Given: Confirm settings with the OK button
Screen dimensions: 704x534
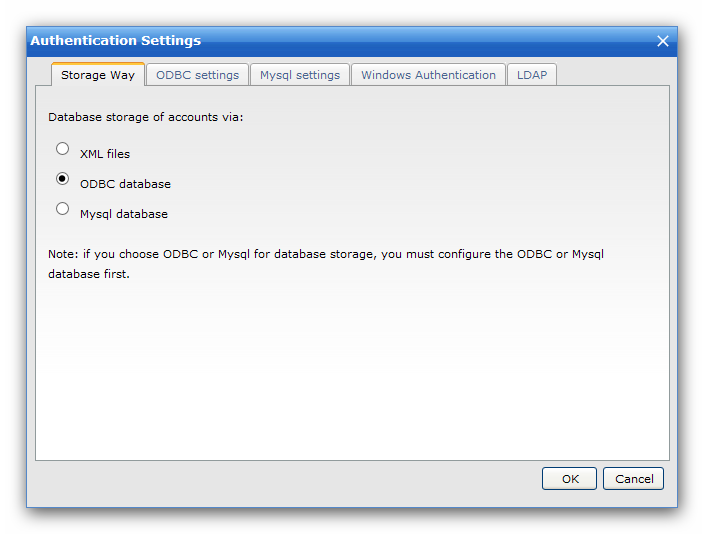Looking at the screenshot, I should pyautogui.click(x=569, y=479).
